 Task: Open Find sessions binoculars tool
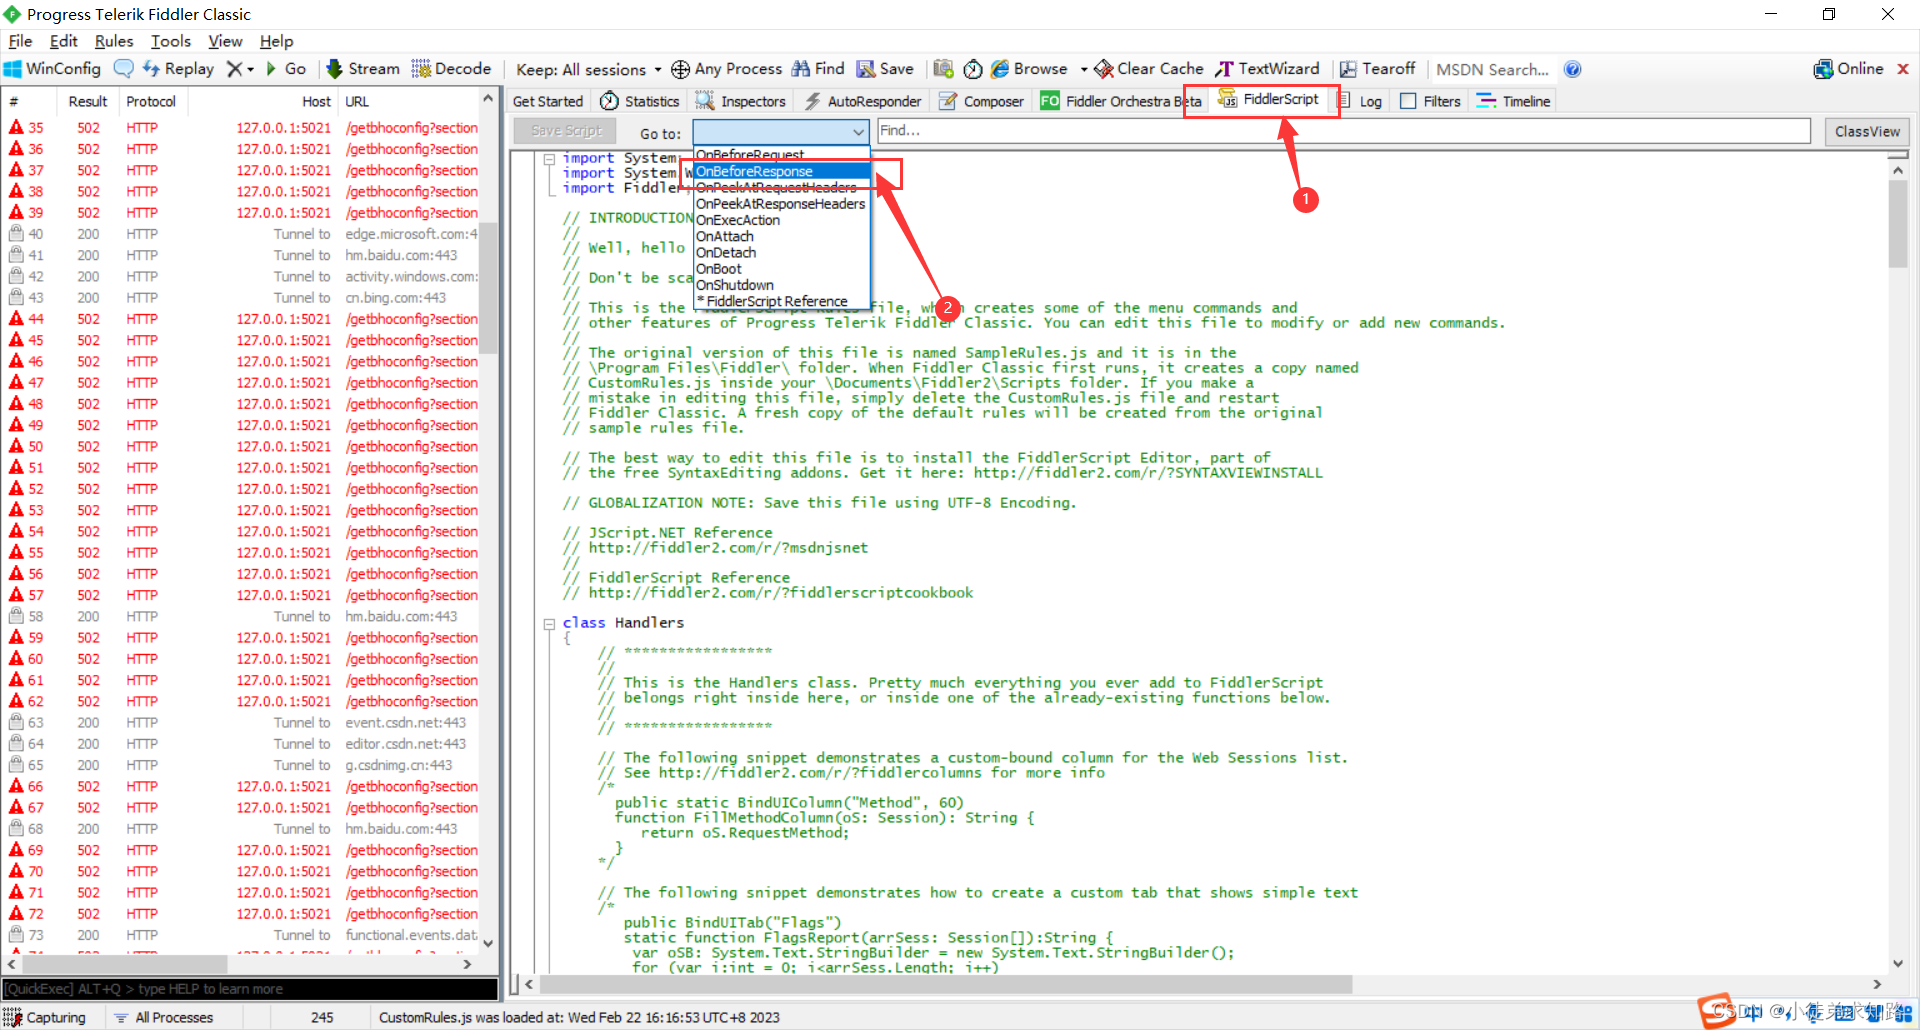tap(818, 69)
